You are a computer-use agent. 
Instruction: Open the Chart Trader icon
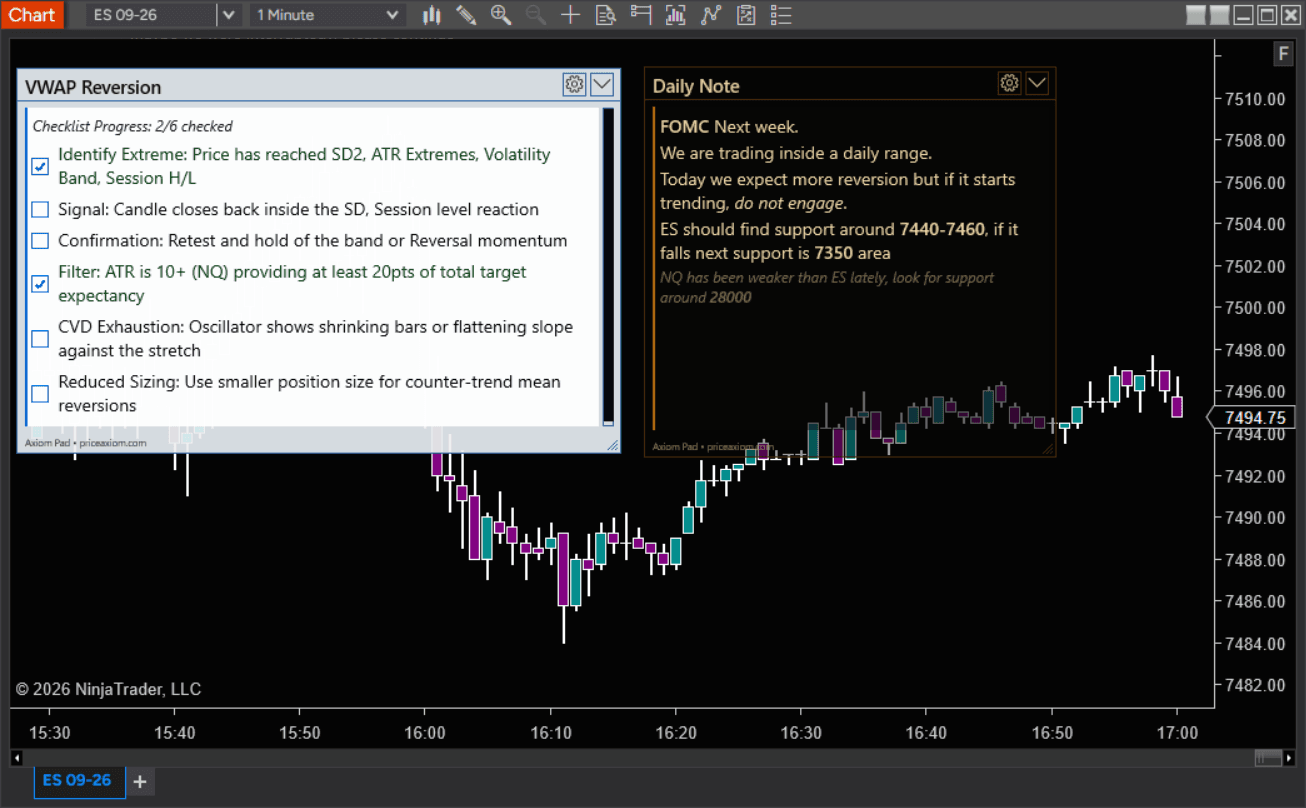[x=641, y=15]
